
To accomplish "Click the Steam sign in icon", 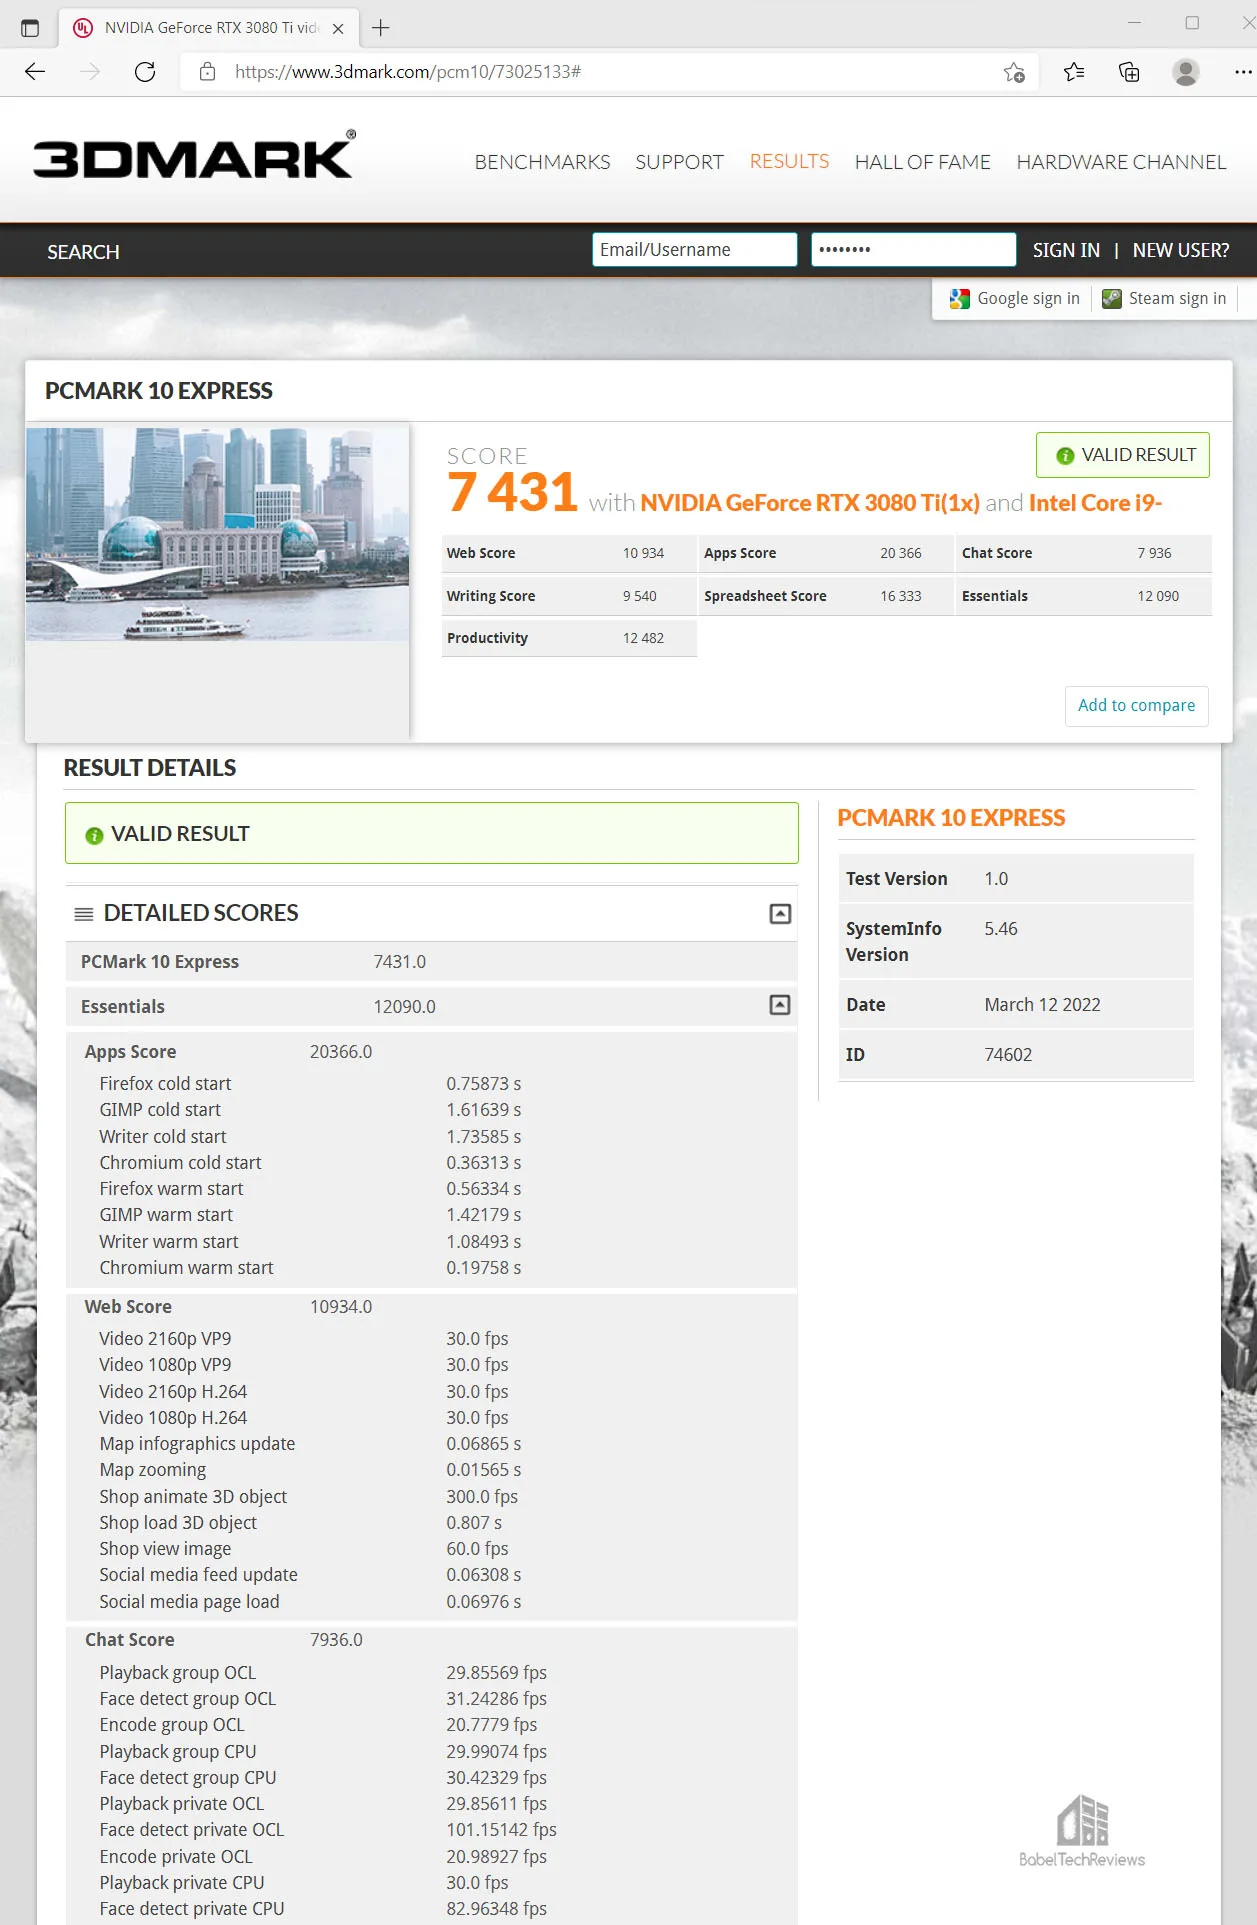I will [1111, 298].
